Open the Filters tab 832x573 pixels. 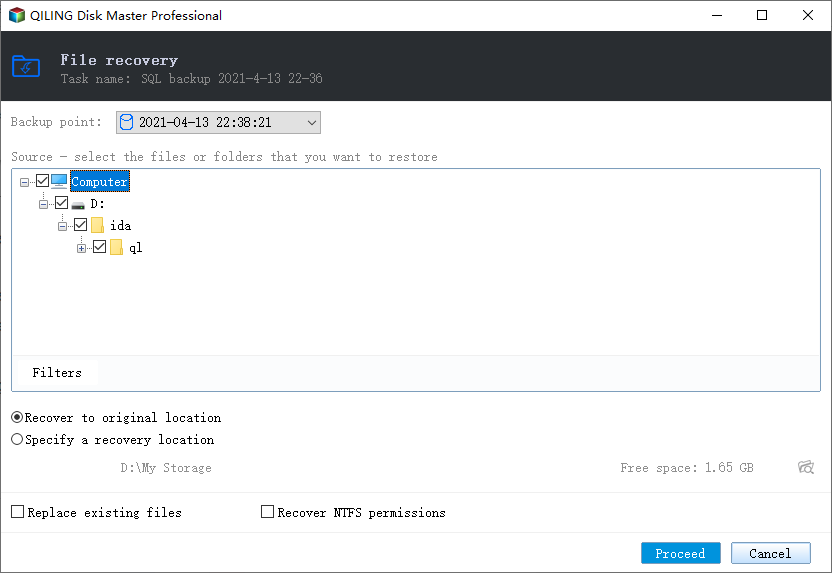coord(57,372)
